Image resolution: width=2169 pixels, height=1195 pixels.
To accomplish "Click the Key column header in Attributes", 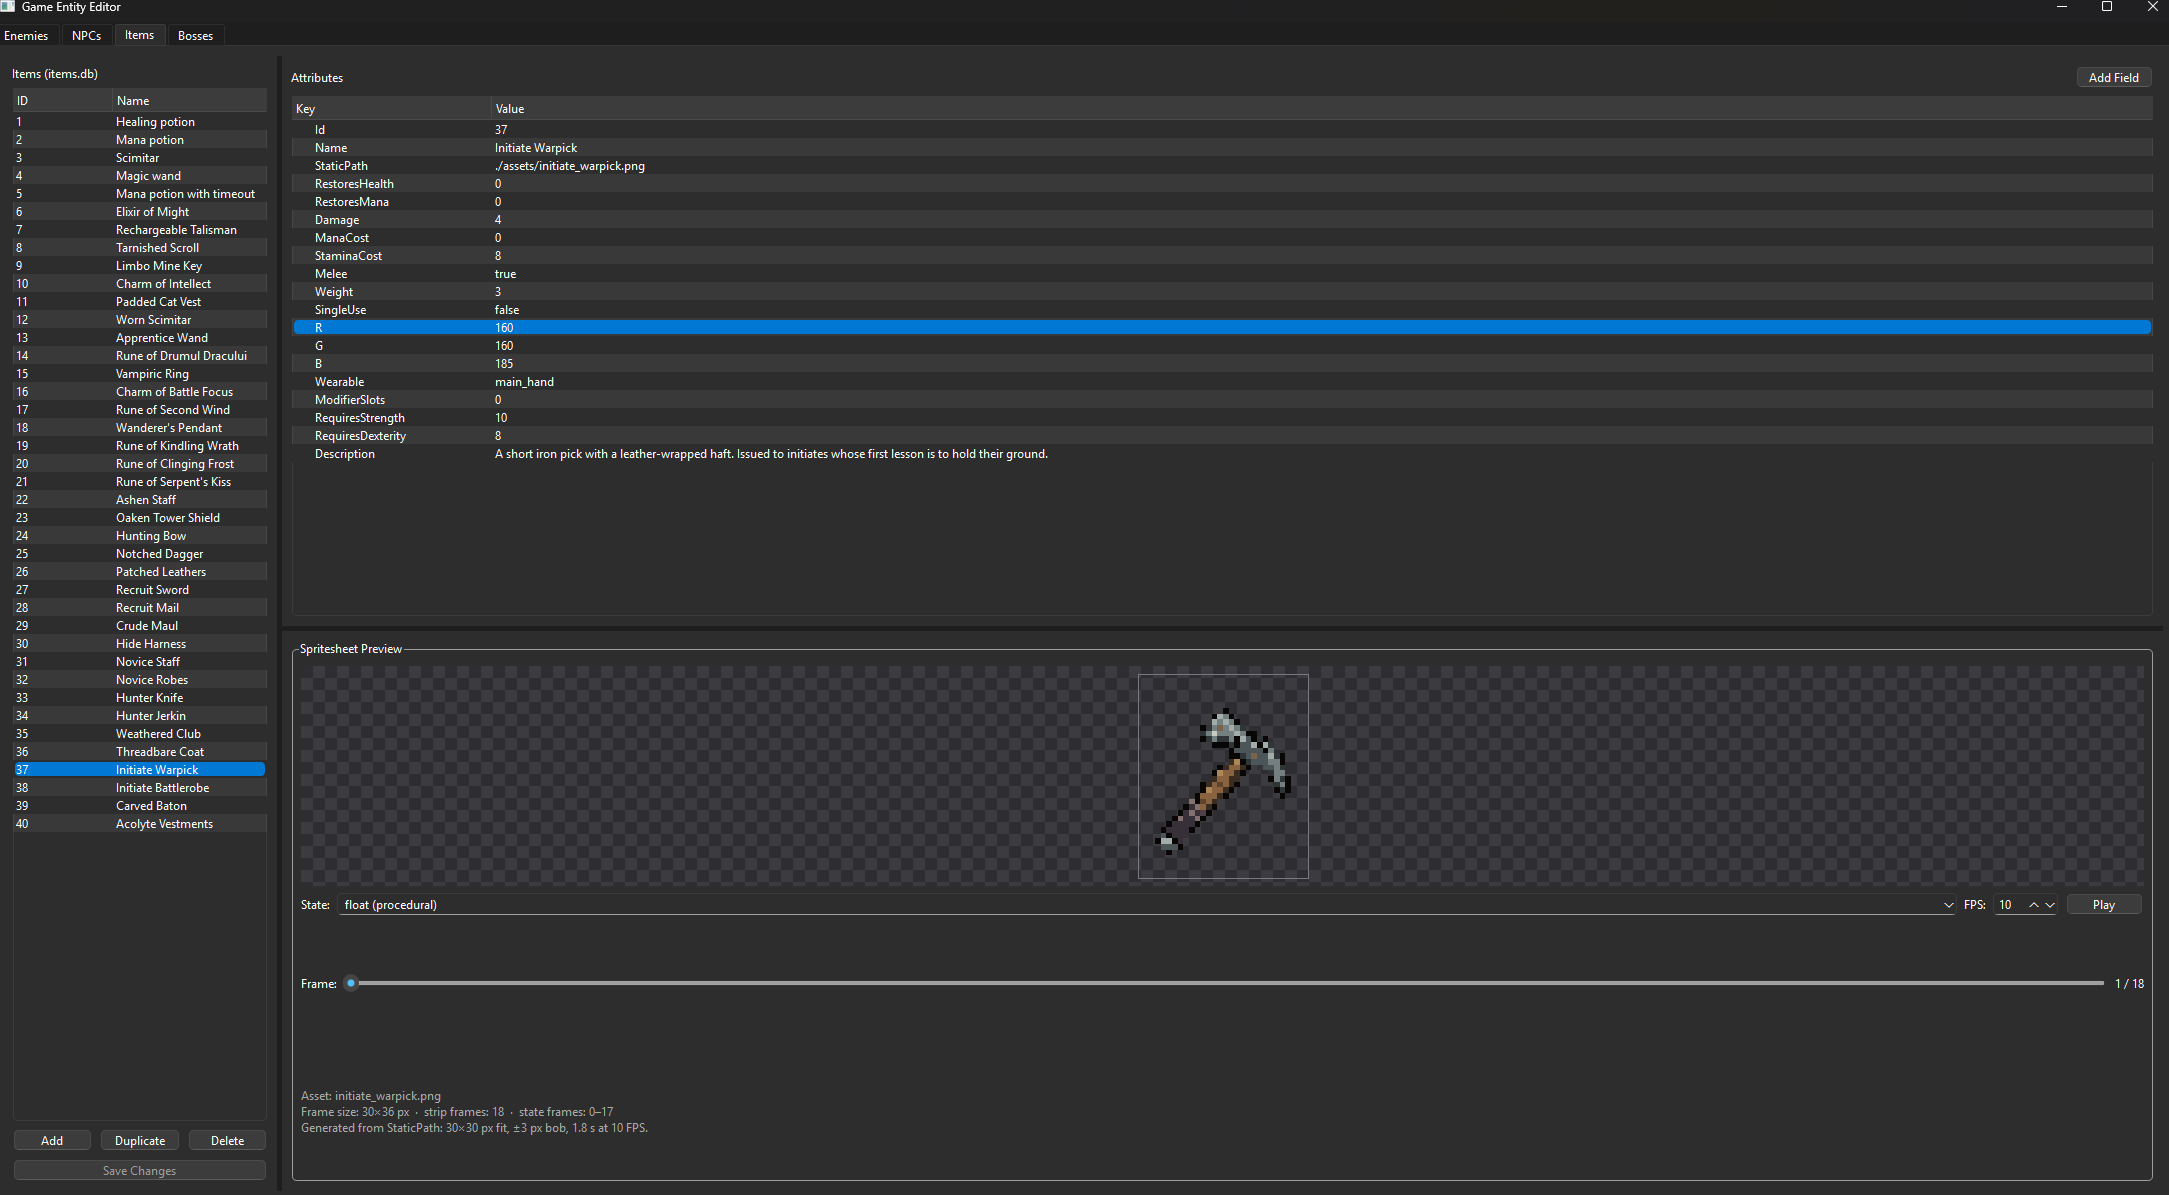I will pyautogui.click(x=391, y=108).
